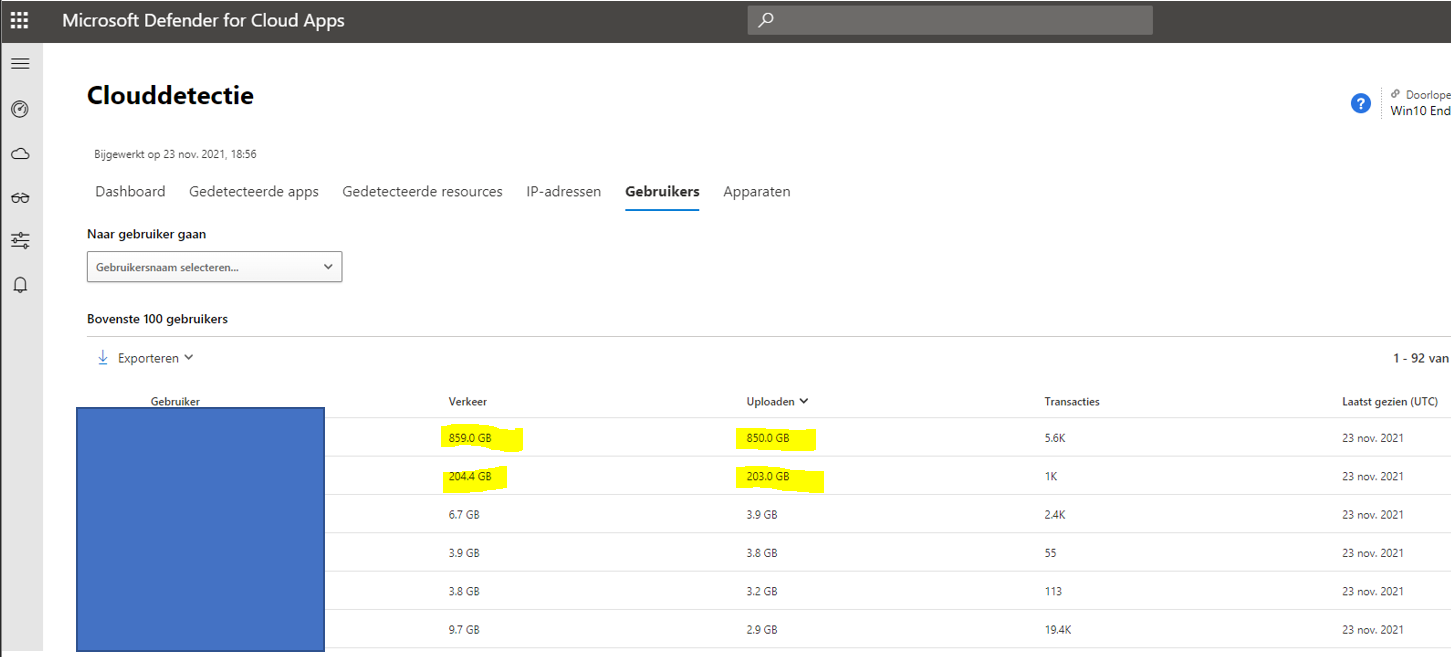Click the Bovenste 100 gebruikers heading
Screen dimensions: 1451x657
[x=158, y=319]
